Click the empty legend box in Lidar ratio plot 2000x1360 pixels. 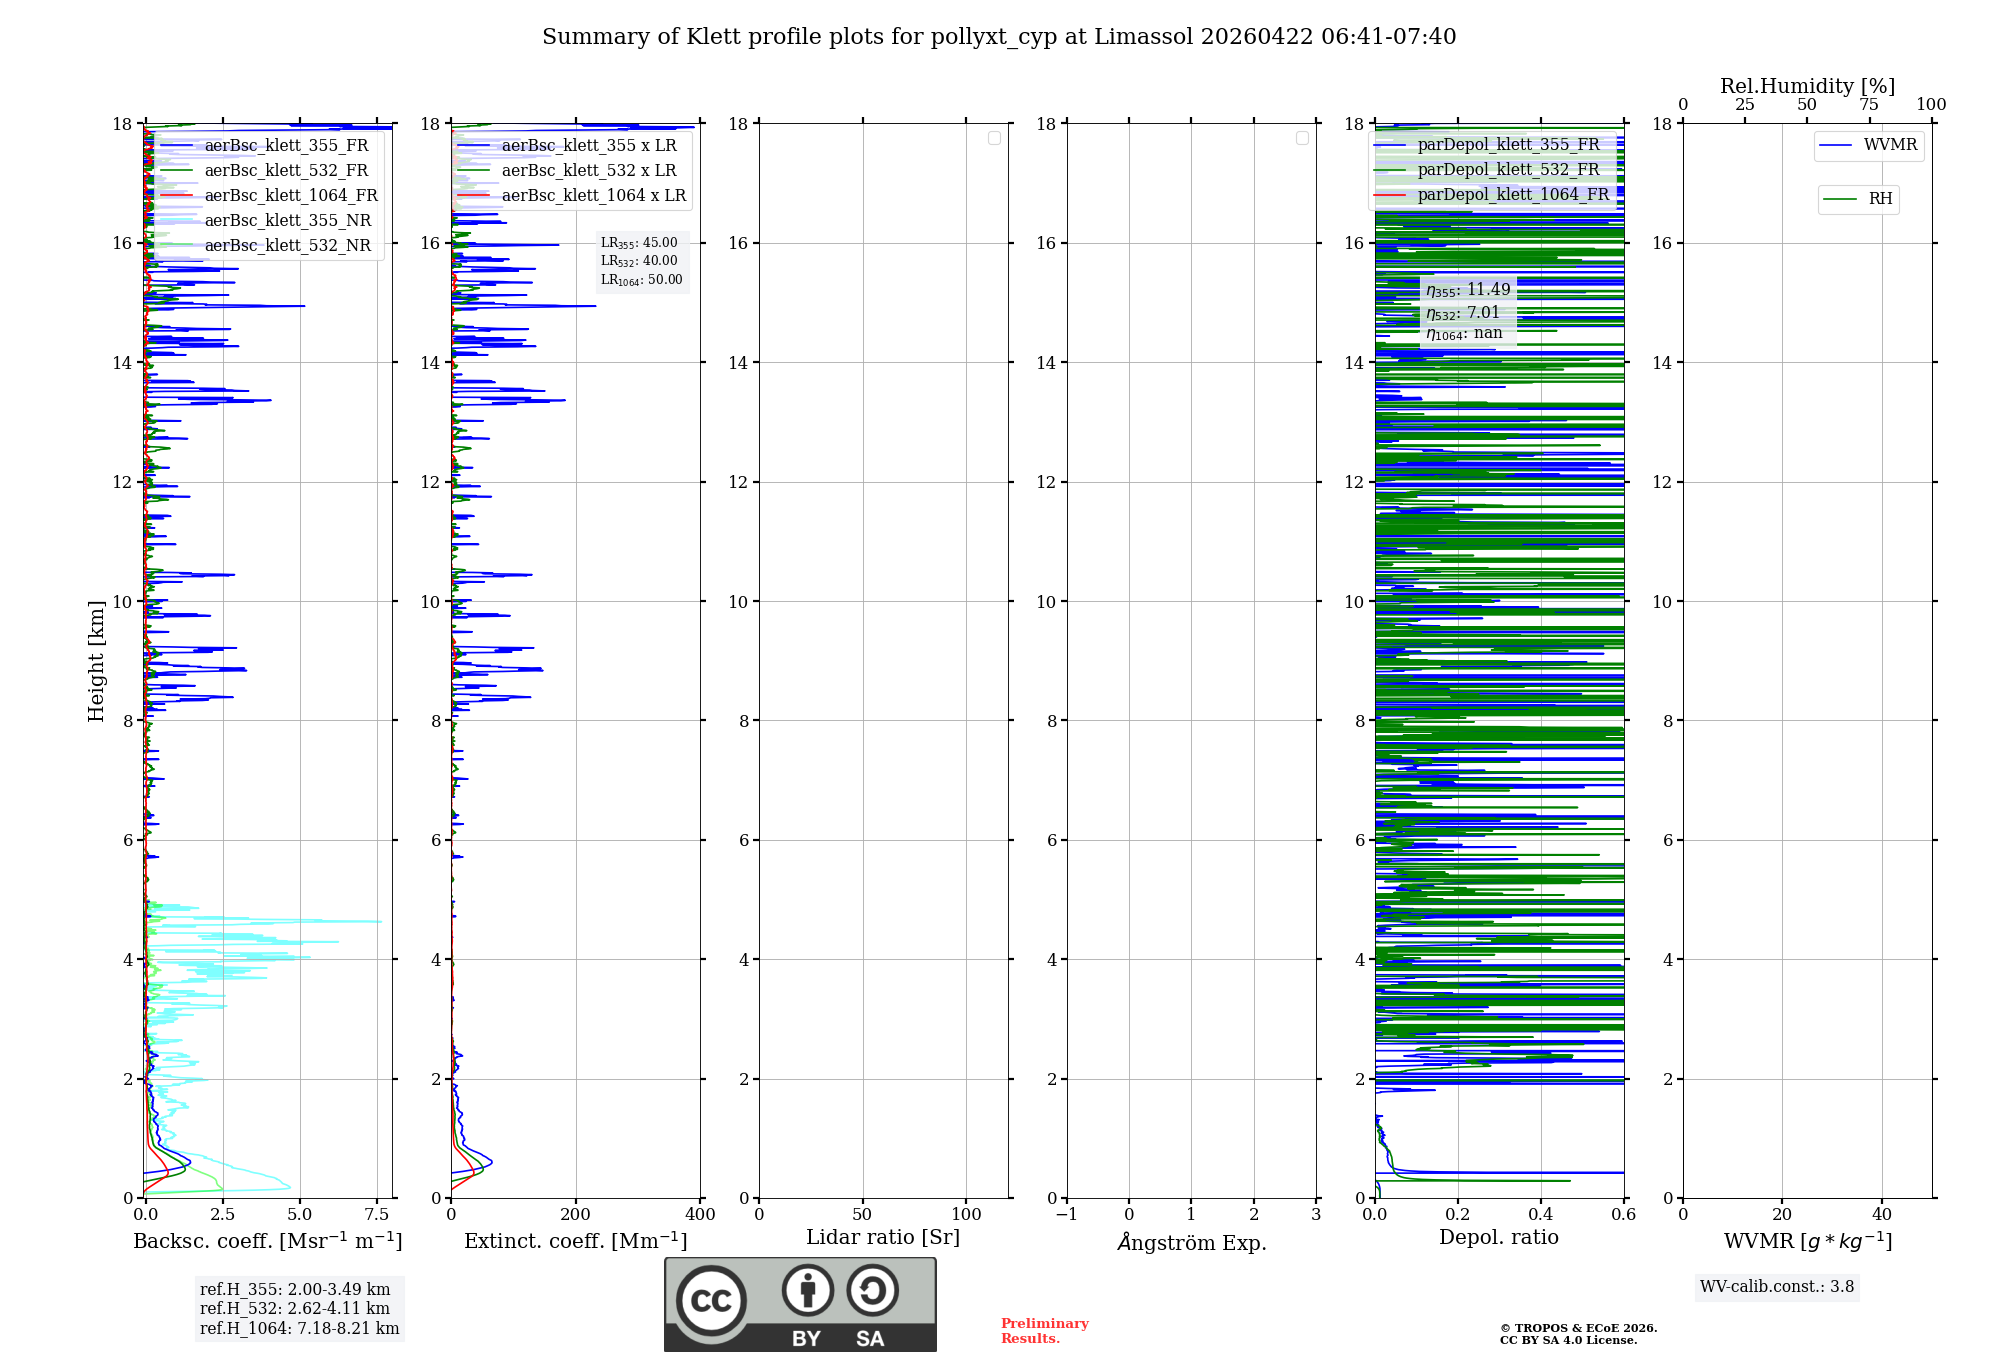tap(994, 138)
